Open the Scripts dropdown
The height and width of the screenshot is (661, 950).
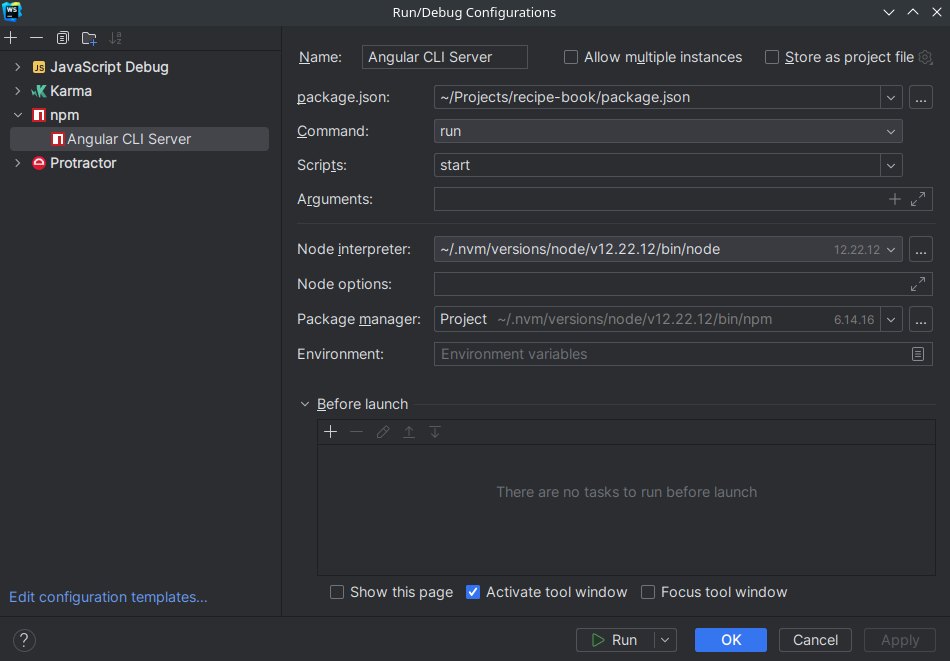pyautogui.click(x=890, y=165)
